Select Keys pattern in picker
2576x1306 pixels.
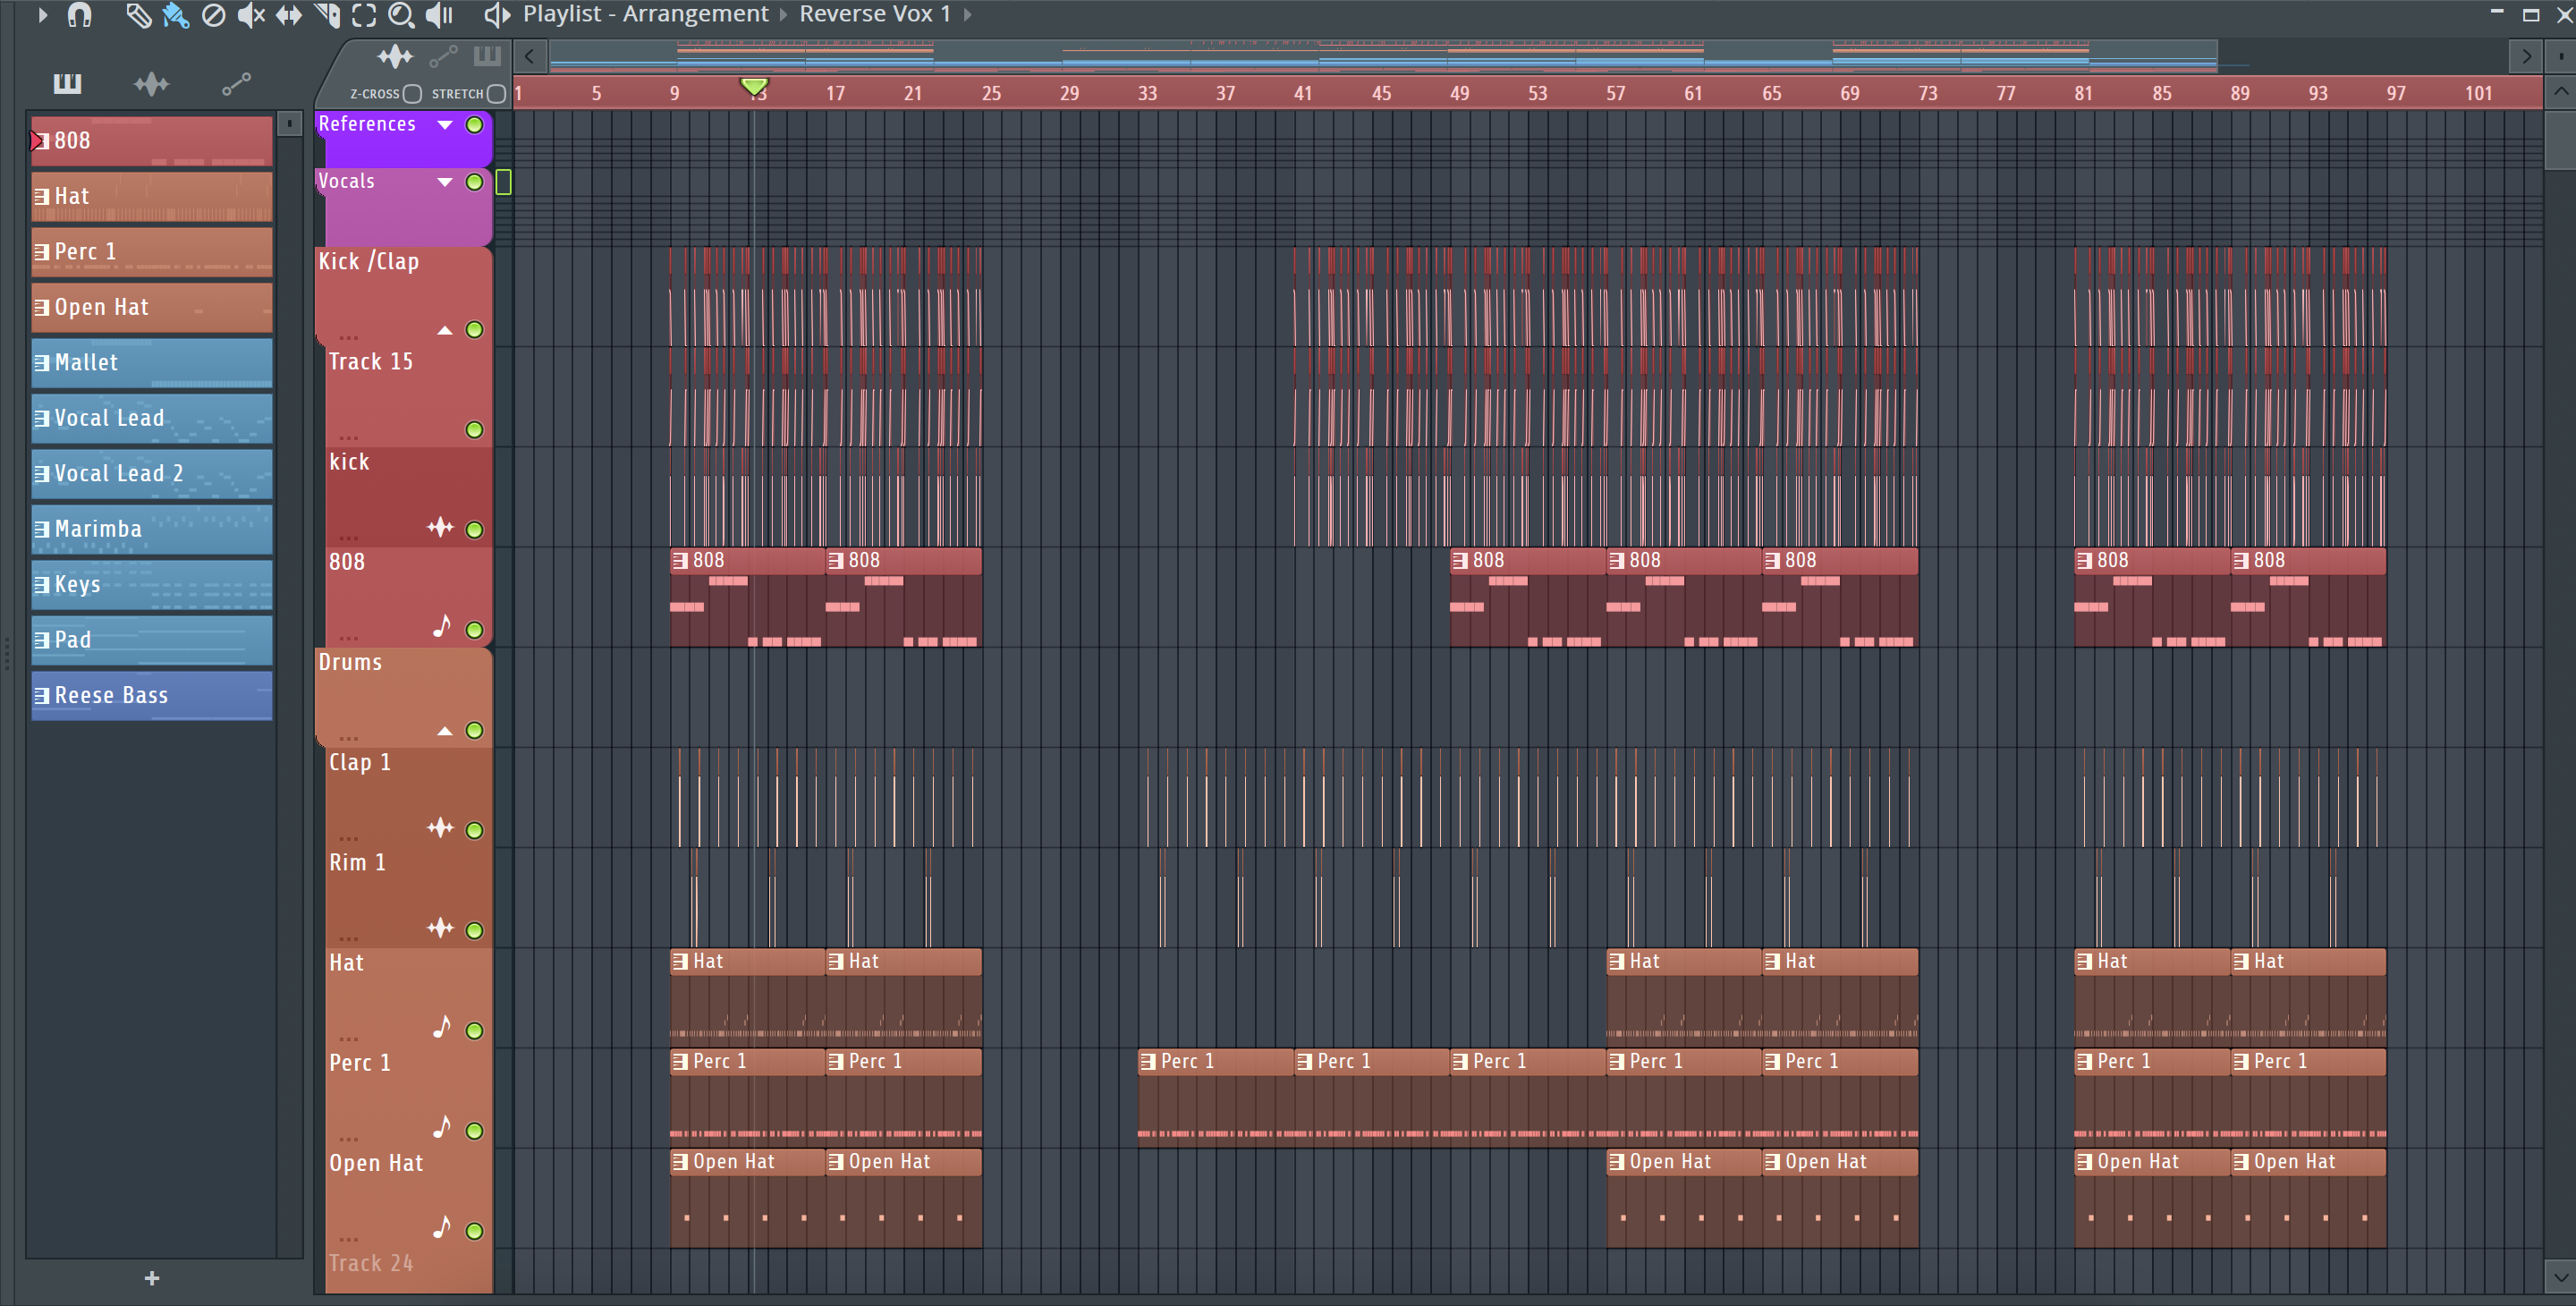pyautogui.click(x=152, y=585)
